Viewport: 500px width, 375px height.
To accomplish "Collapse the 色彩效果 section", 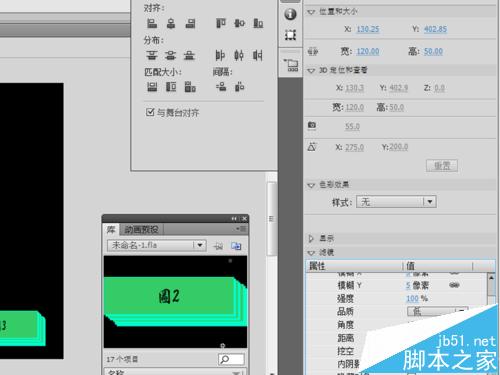I will pyautogui.click(x=311, y=185).
